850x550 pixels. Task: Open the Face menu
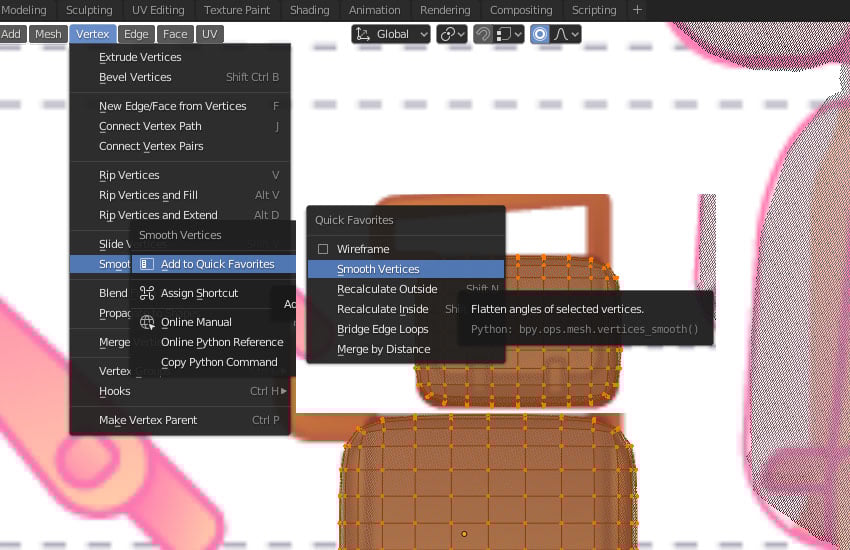[x=175, y=34]
